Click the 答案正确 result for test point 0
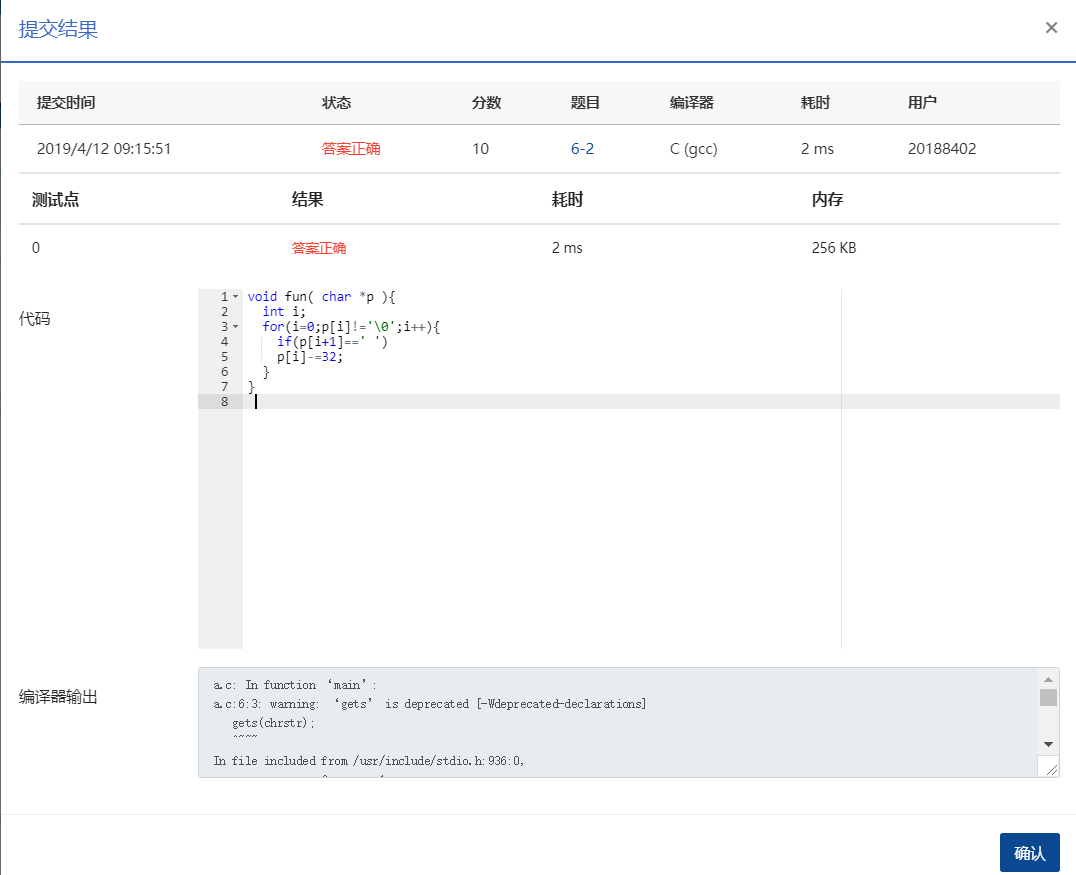The width and height of the screenshot is (1076, 875). coord(318,248)
